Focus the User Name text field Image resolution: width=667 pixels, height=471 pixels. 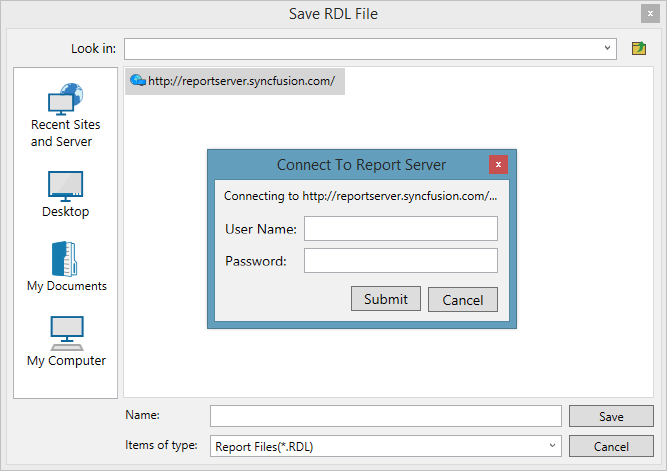click(x=400, y=229)
